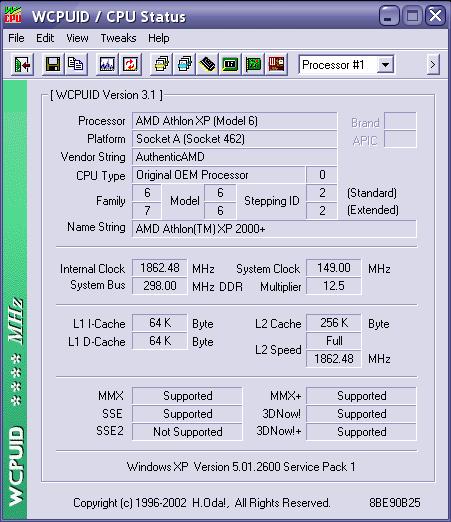Open the View menu
Image resolution: width=451 pixels, height=522 pixels.
(x=77, y=38)
